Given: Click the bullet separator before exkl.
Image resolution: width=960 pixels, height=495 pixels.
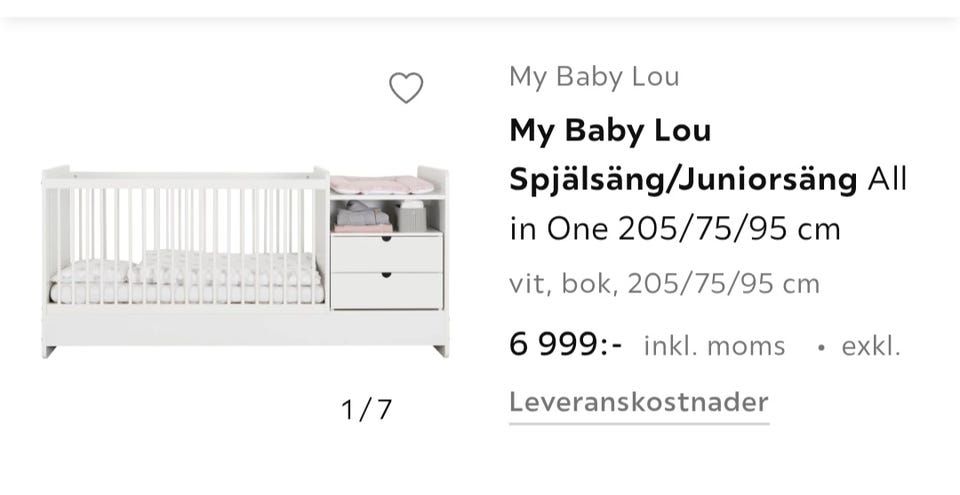Looking at the screenshot, I should tap(820, 348).
